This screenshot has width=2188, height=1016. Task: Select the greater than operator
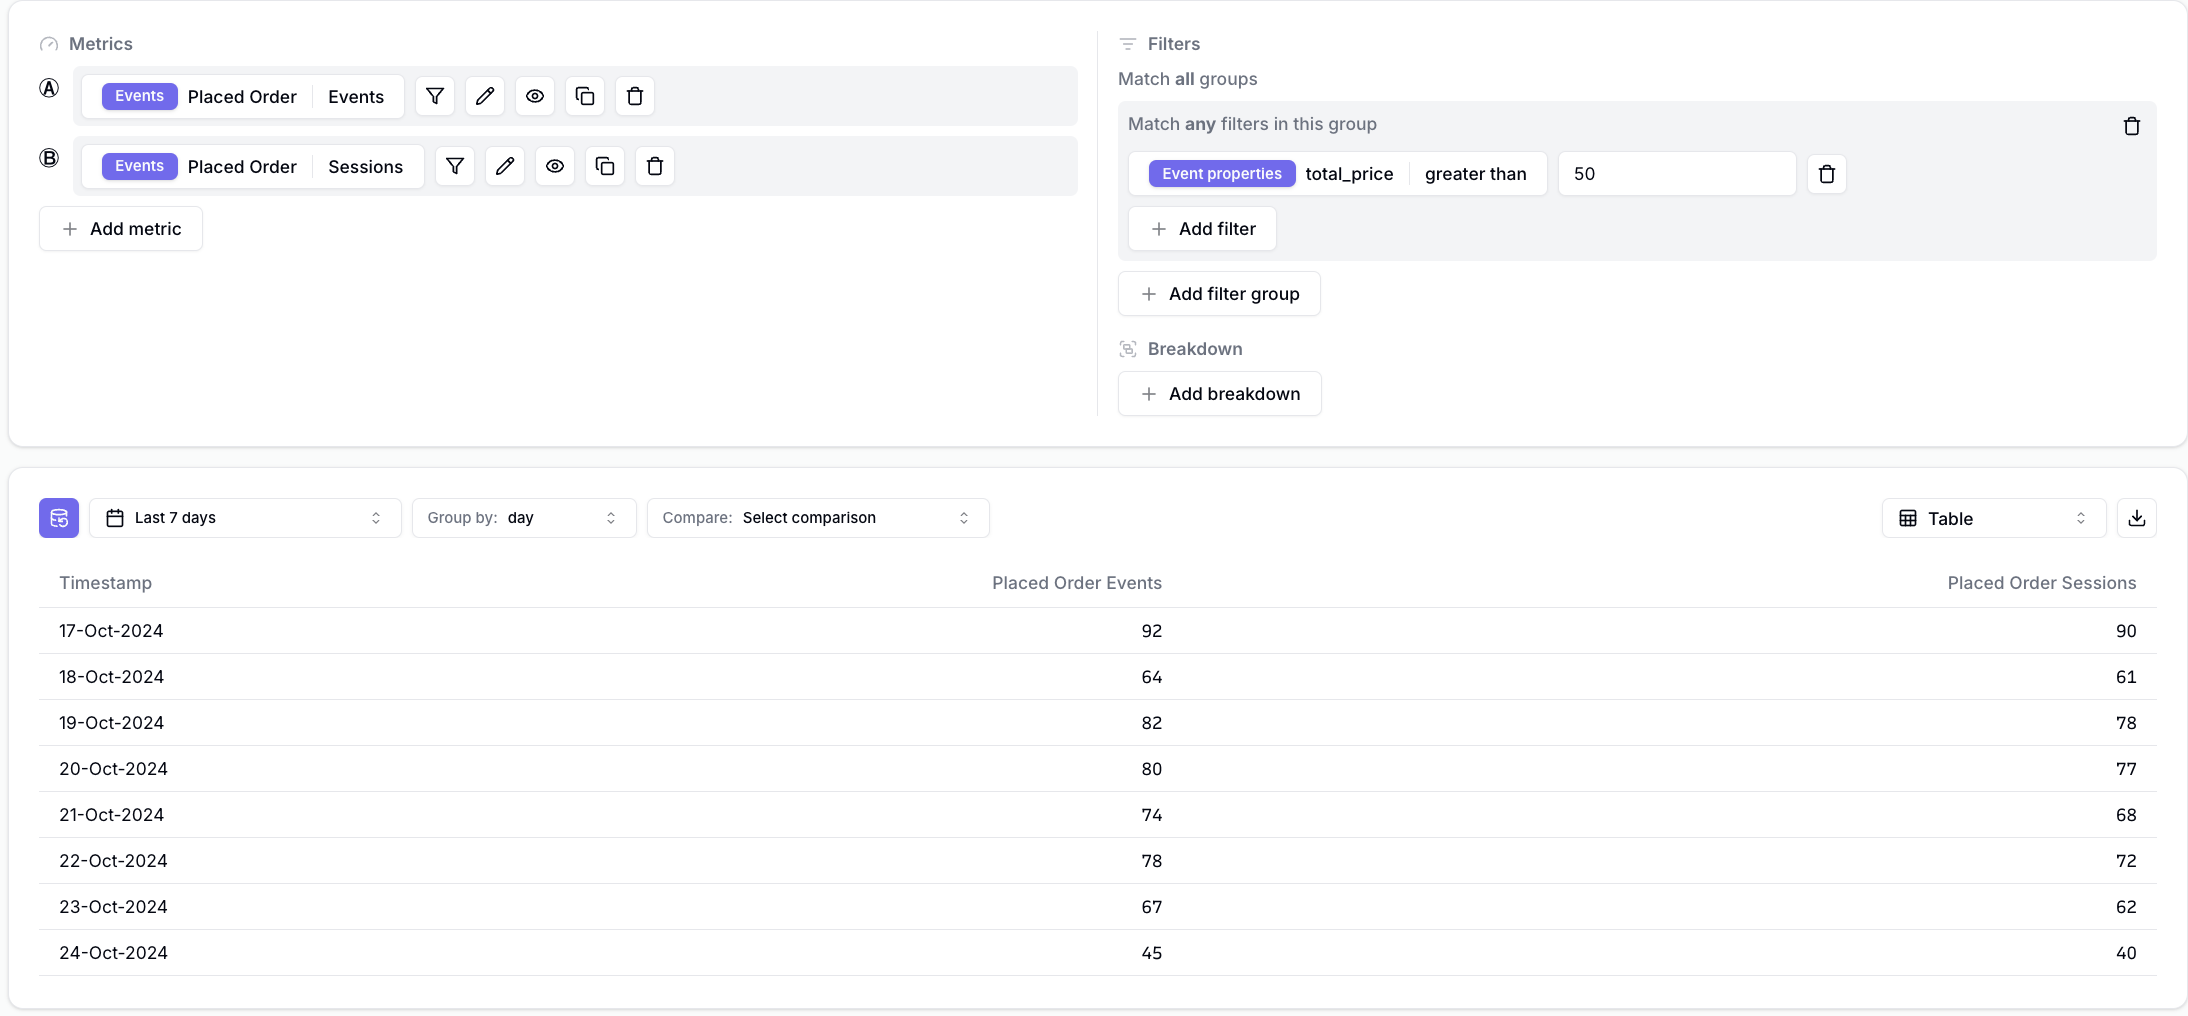(1476, 173)
